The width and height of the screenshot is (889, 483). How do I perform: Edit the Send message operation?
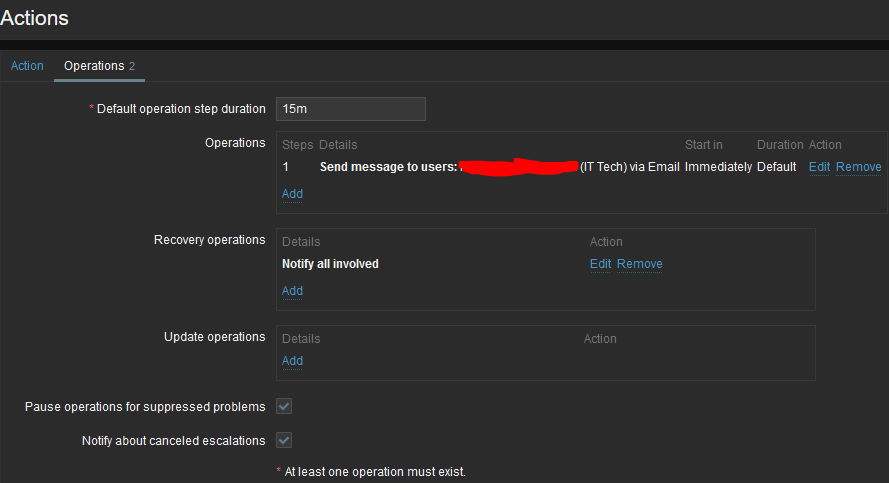[819, 167]
